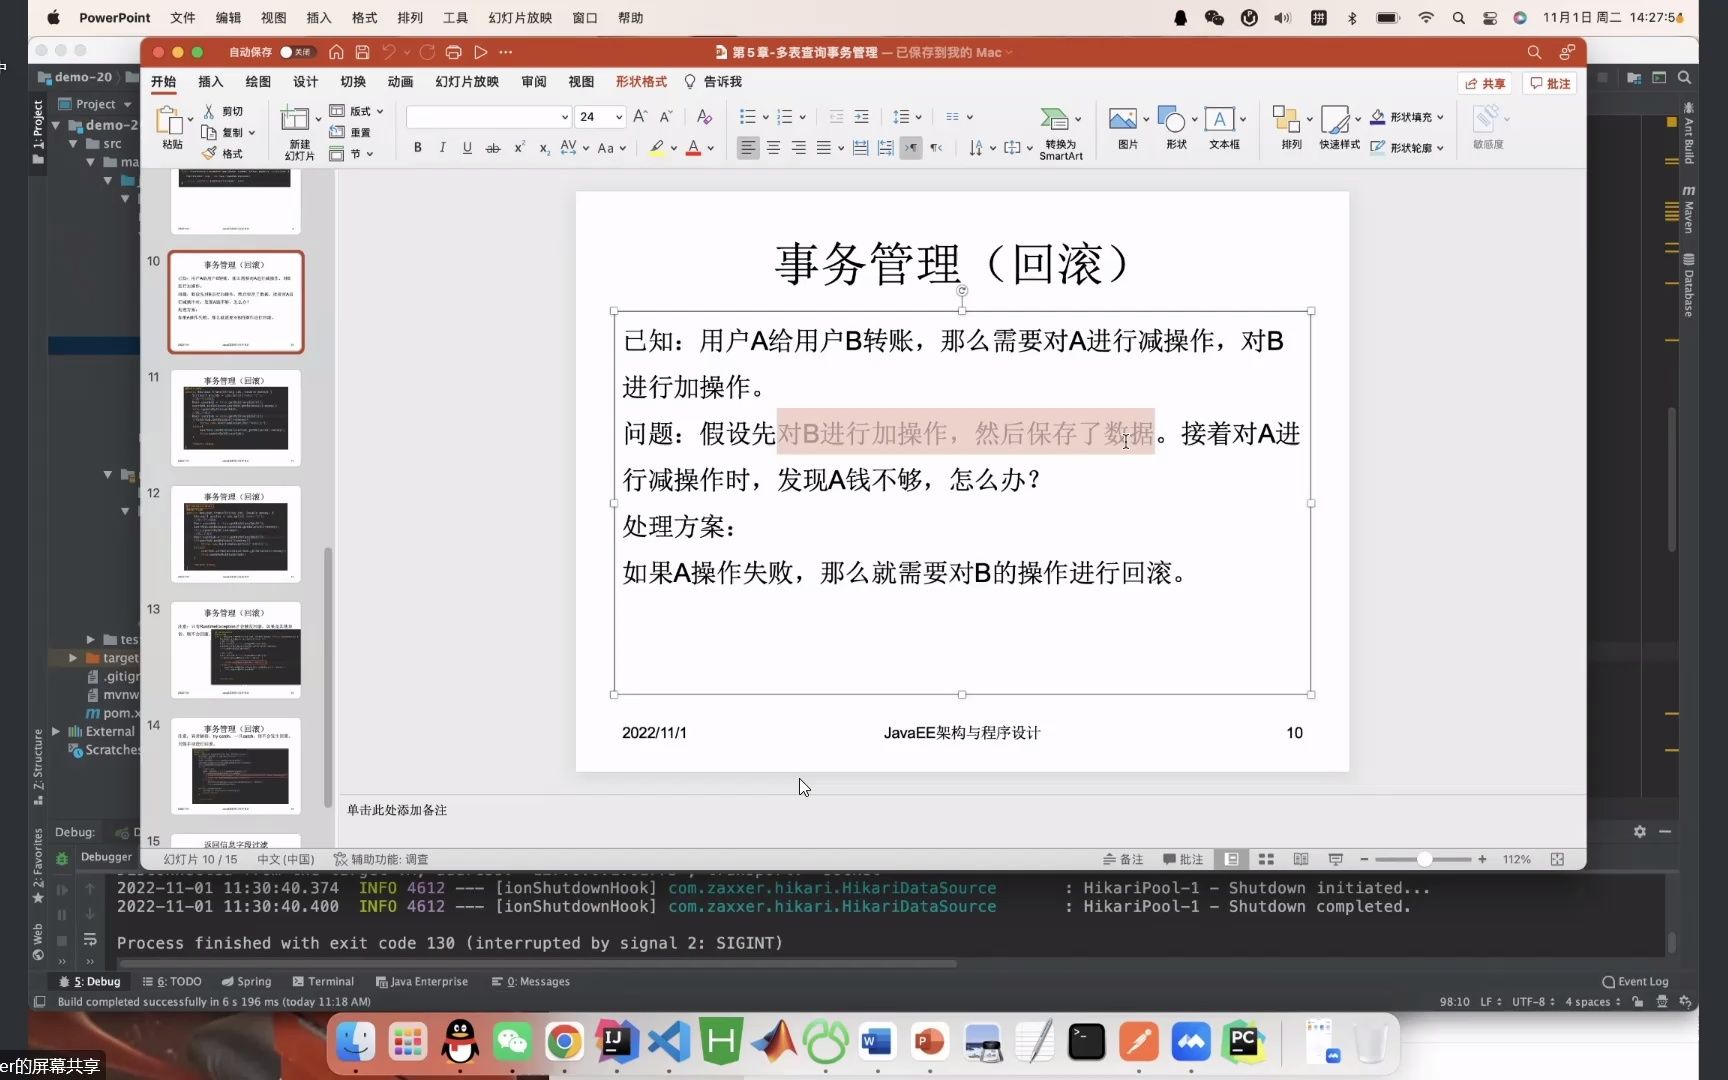Viewport: 1728px width, 1080px height.
Task: Toggle justified text alignment
Action: (x=823, y=148)
